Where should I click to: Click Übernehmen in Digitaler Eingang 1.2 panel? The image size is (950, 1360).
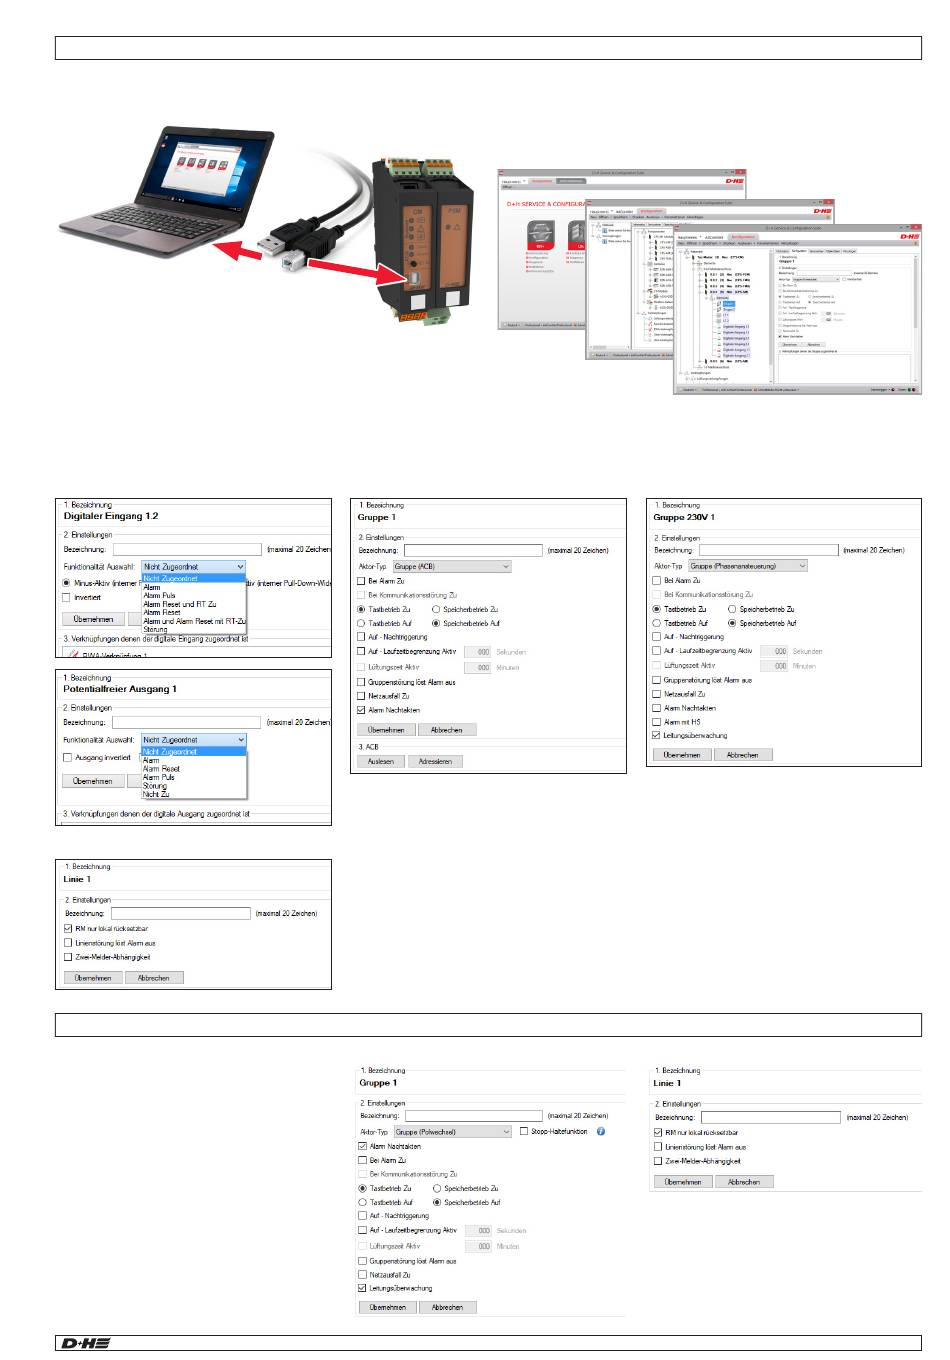[x=93, y=619]
